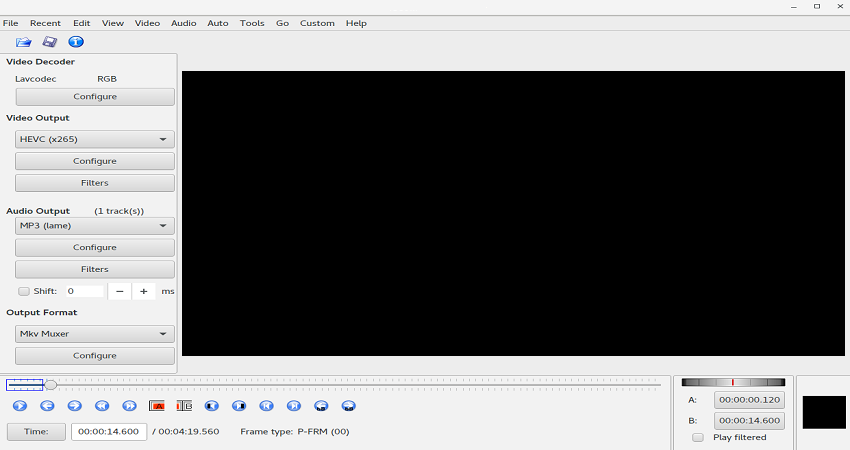The width and height of the screenshot is (850, 450).
Task: Open the Audio menu
Action: pos(184,23)
